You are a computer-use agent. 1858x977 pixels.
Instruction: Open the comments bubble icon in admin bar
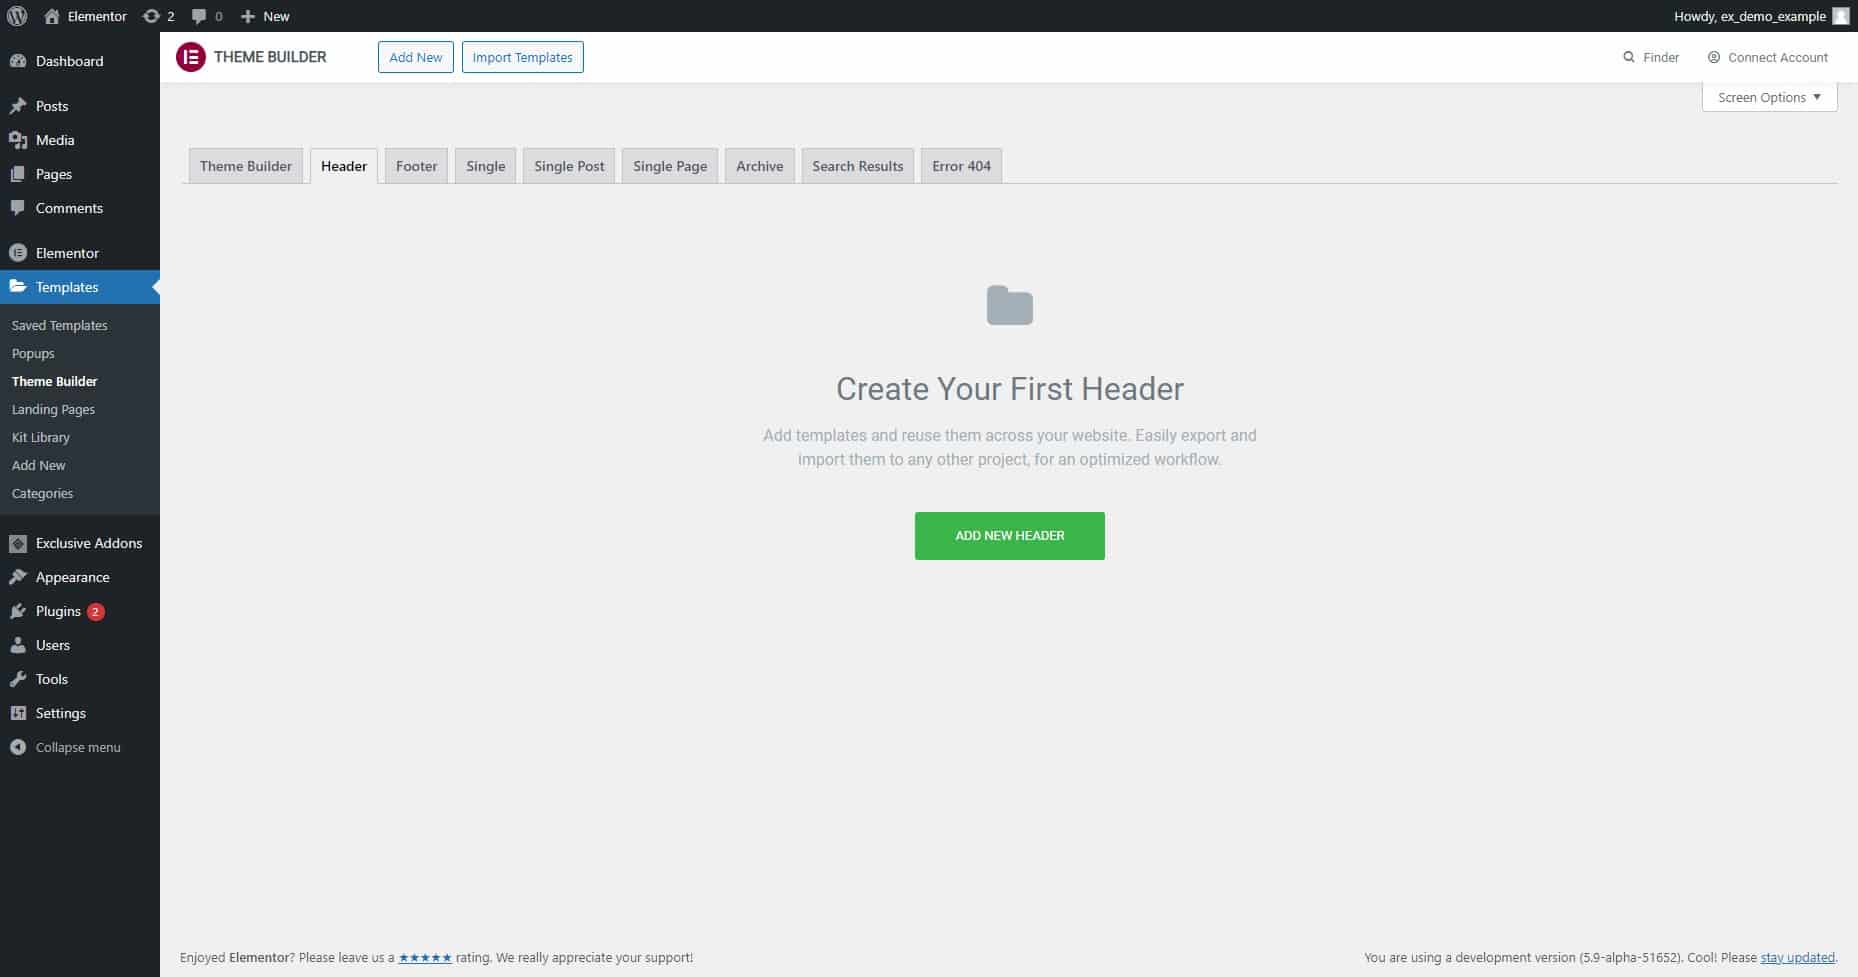coord(199,16)
